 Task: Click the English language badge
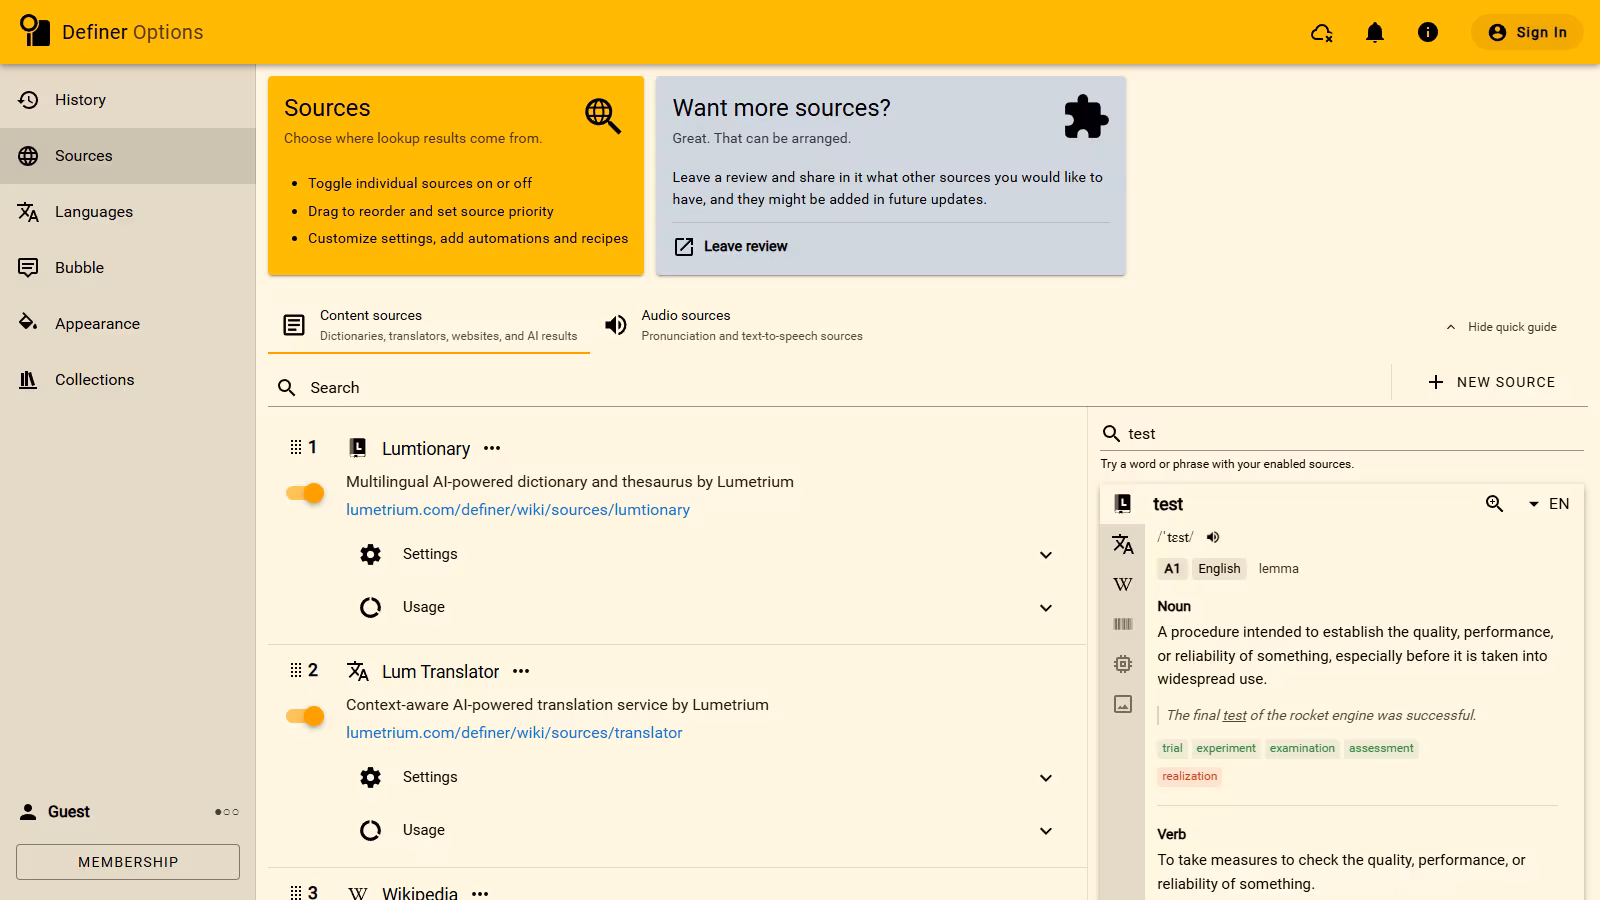[1219, 568]
